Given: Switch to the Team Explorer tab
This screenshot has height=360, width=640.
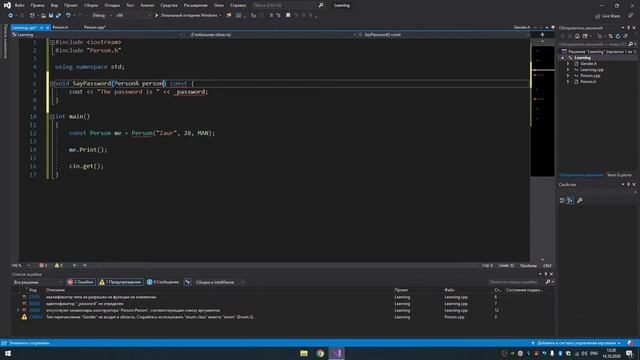Looking at the screenshot, I should 619,175.
